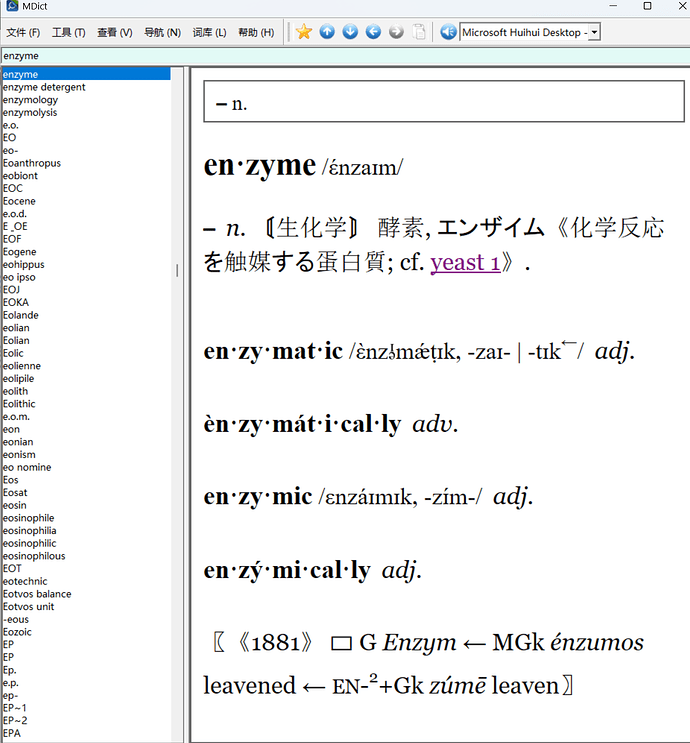The width and height of the screenshot is (690, 743).
Task: Select the lowercase eolian entry
Action: 16,328
